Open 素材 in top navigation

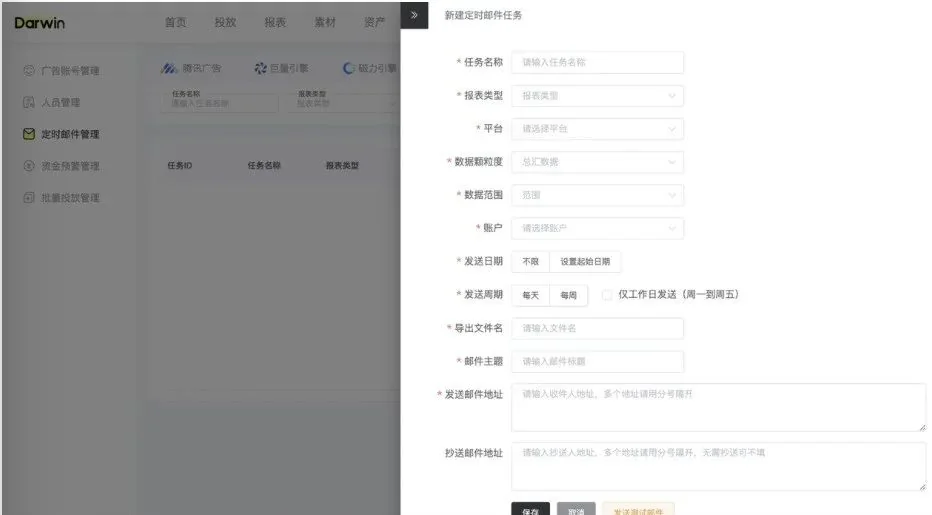click(x=325, y=22)
